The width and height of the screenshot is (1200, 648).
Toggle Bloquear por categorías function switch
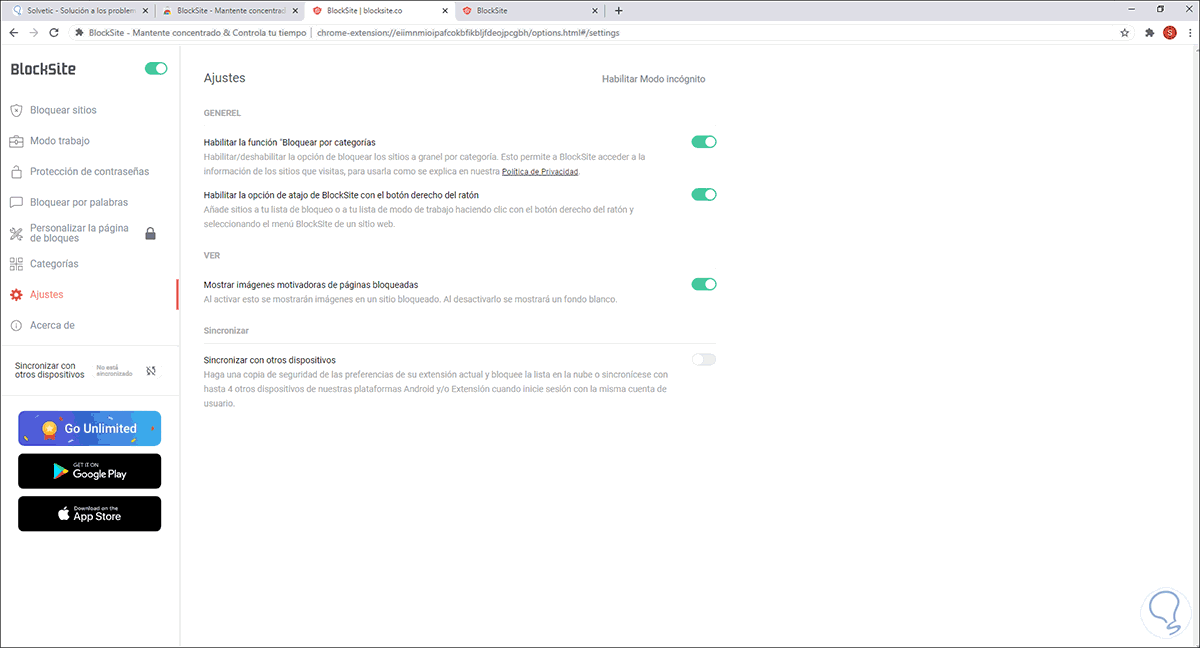[704, 142]
